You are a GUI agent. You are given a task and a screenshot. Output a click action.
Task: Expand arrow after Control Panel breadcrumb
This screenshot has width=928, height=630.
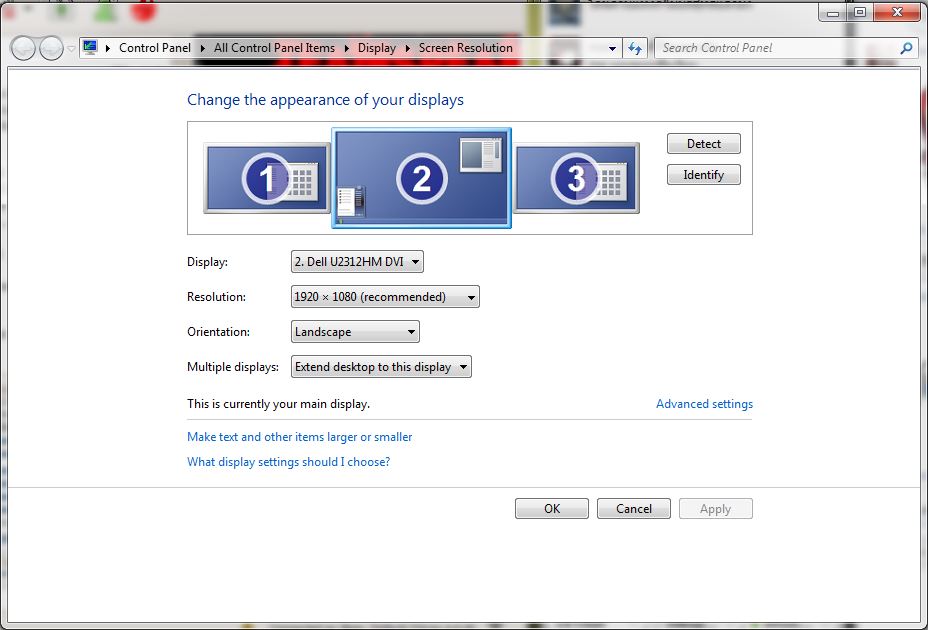tap(202, 48)
